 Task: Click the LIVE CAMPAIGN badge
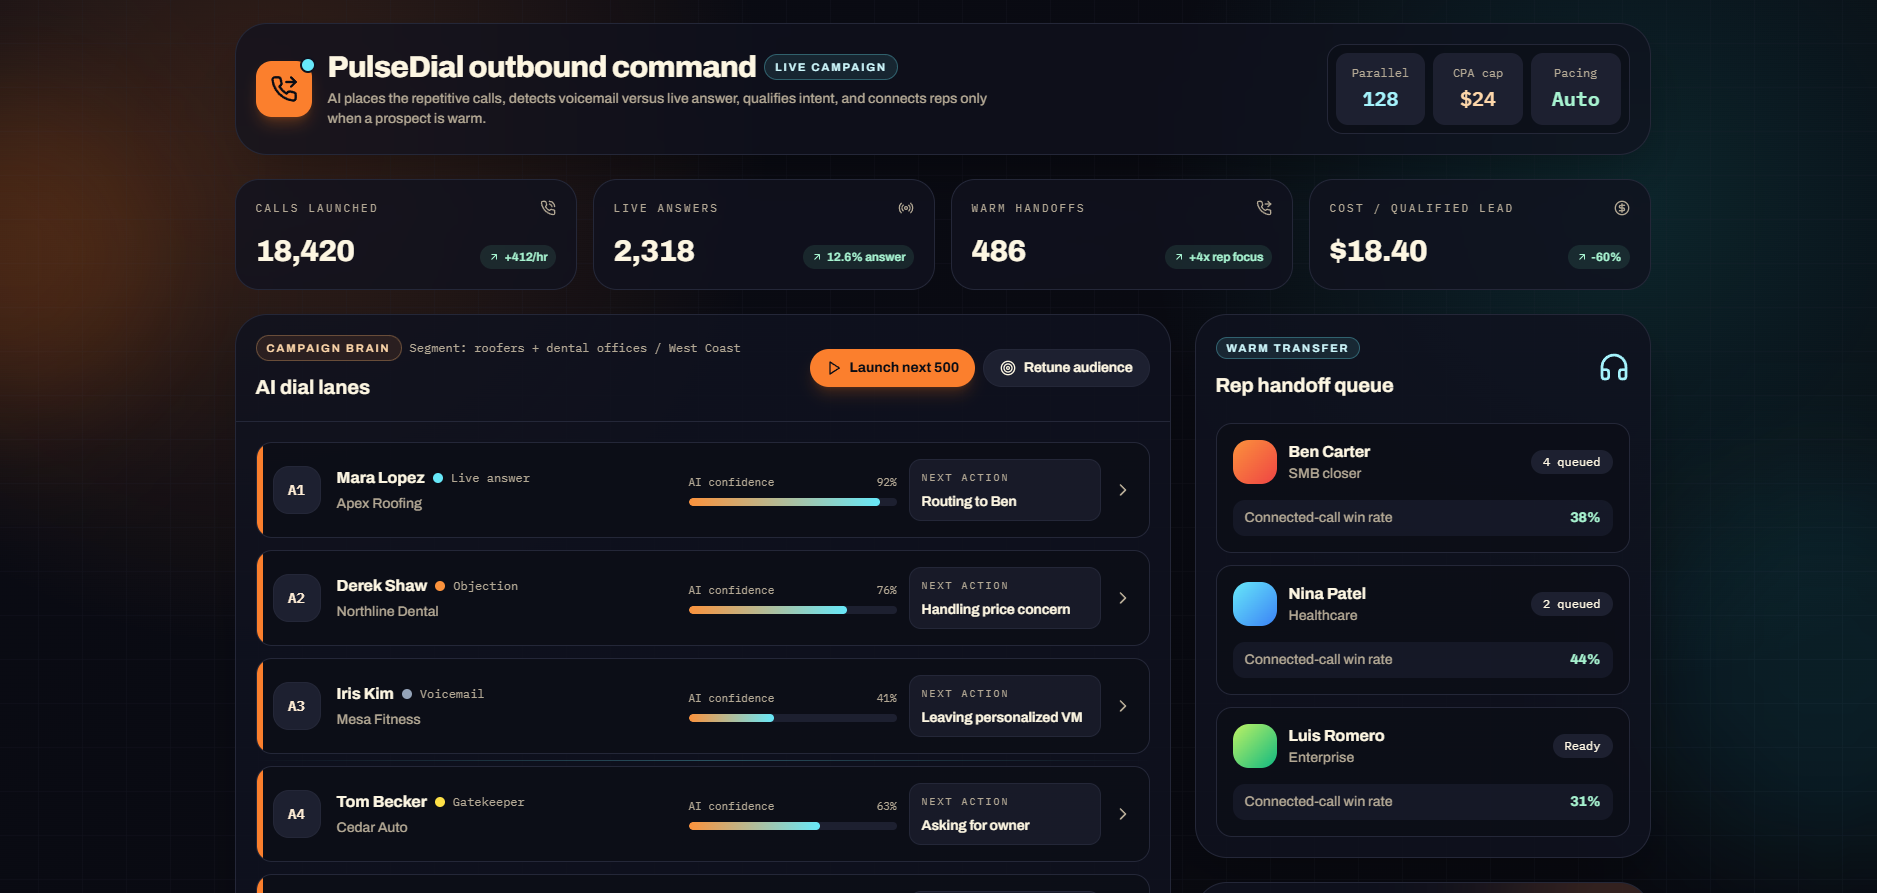click(x=830, y=67)
